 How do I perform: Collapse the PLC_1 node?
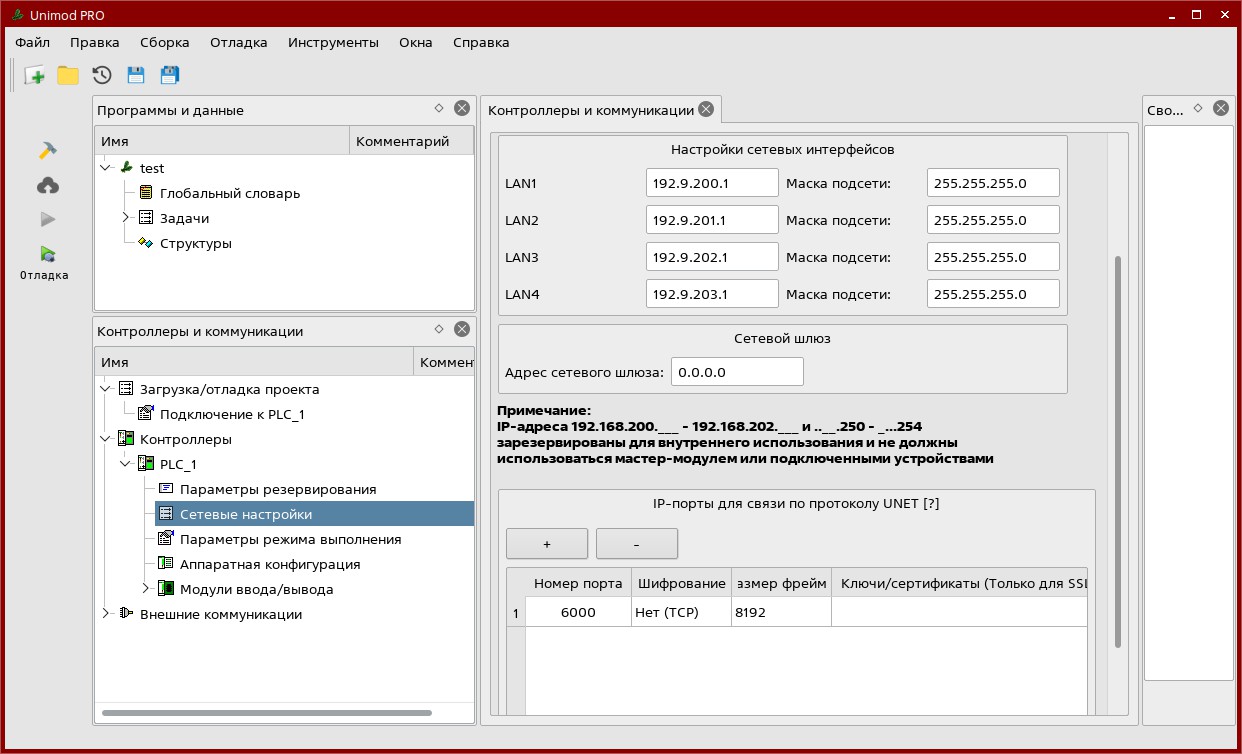tap(126, 464)
